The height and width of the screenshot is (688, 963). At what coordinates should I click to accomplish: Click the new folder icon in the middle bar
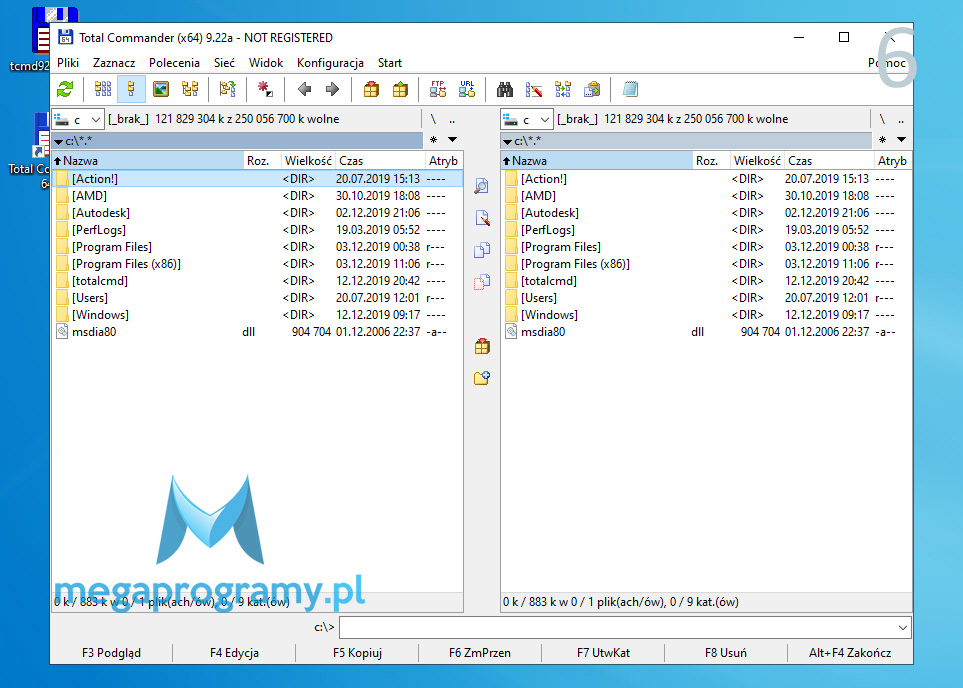(482, 377)
